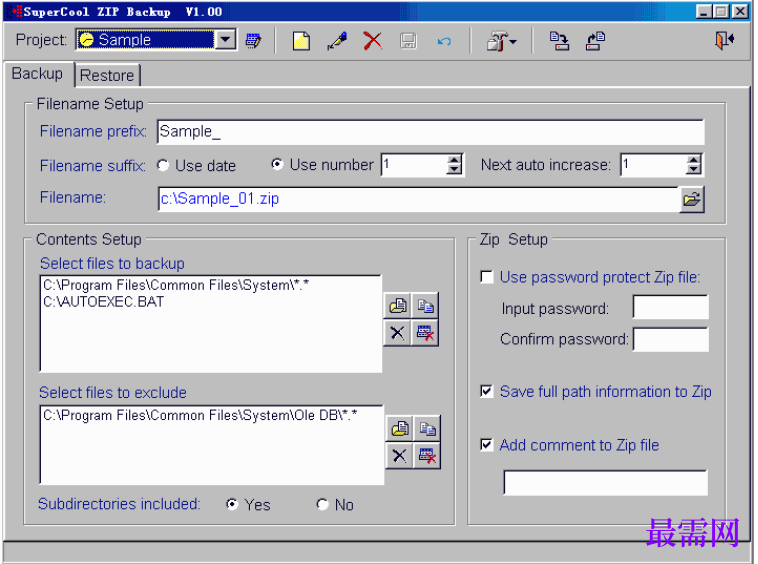The height and width of the screenshot is (564, 758).
Task: Enable Use password protect Zip file checkbox
Action: coord(486,277)
